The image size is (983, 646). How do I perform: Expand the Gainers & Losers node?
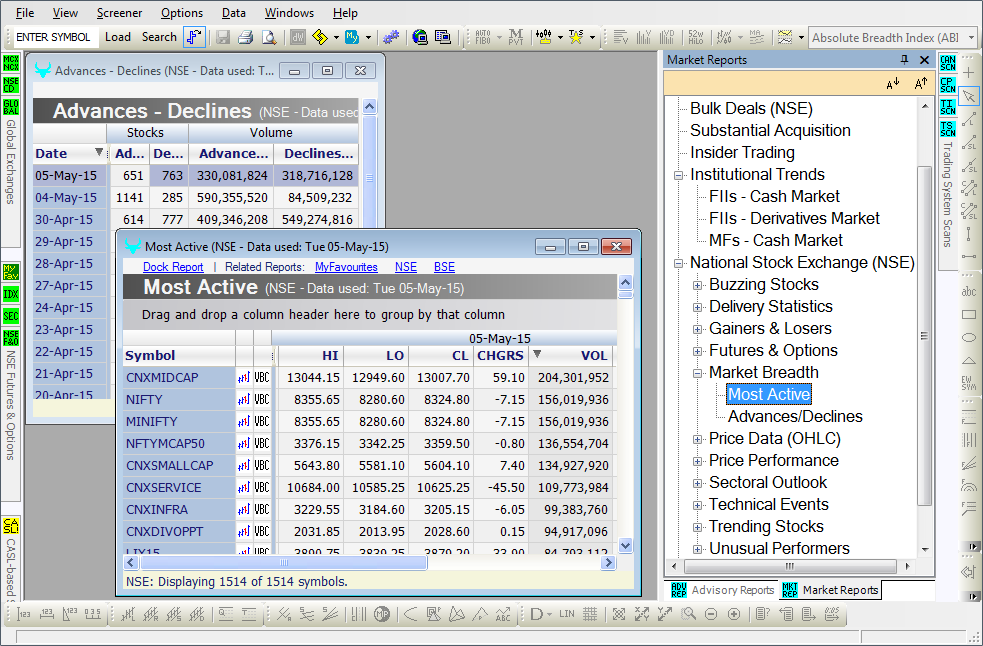point(697,329)
